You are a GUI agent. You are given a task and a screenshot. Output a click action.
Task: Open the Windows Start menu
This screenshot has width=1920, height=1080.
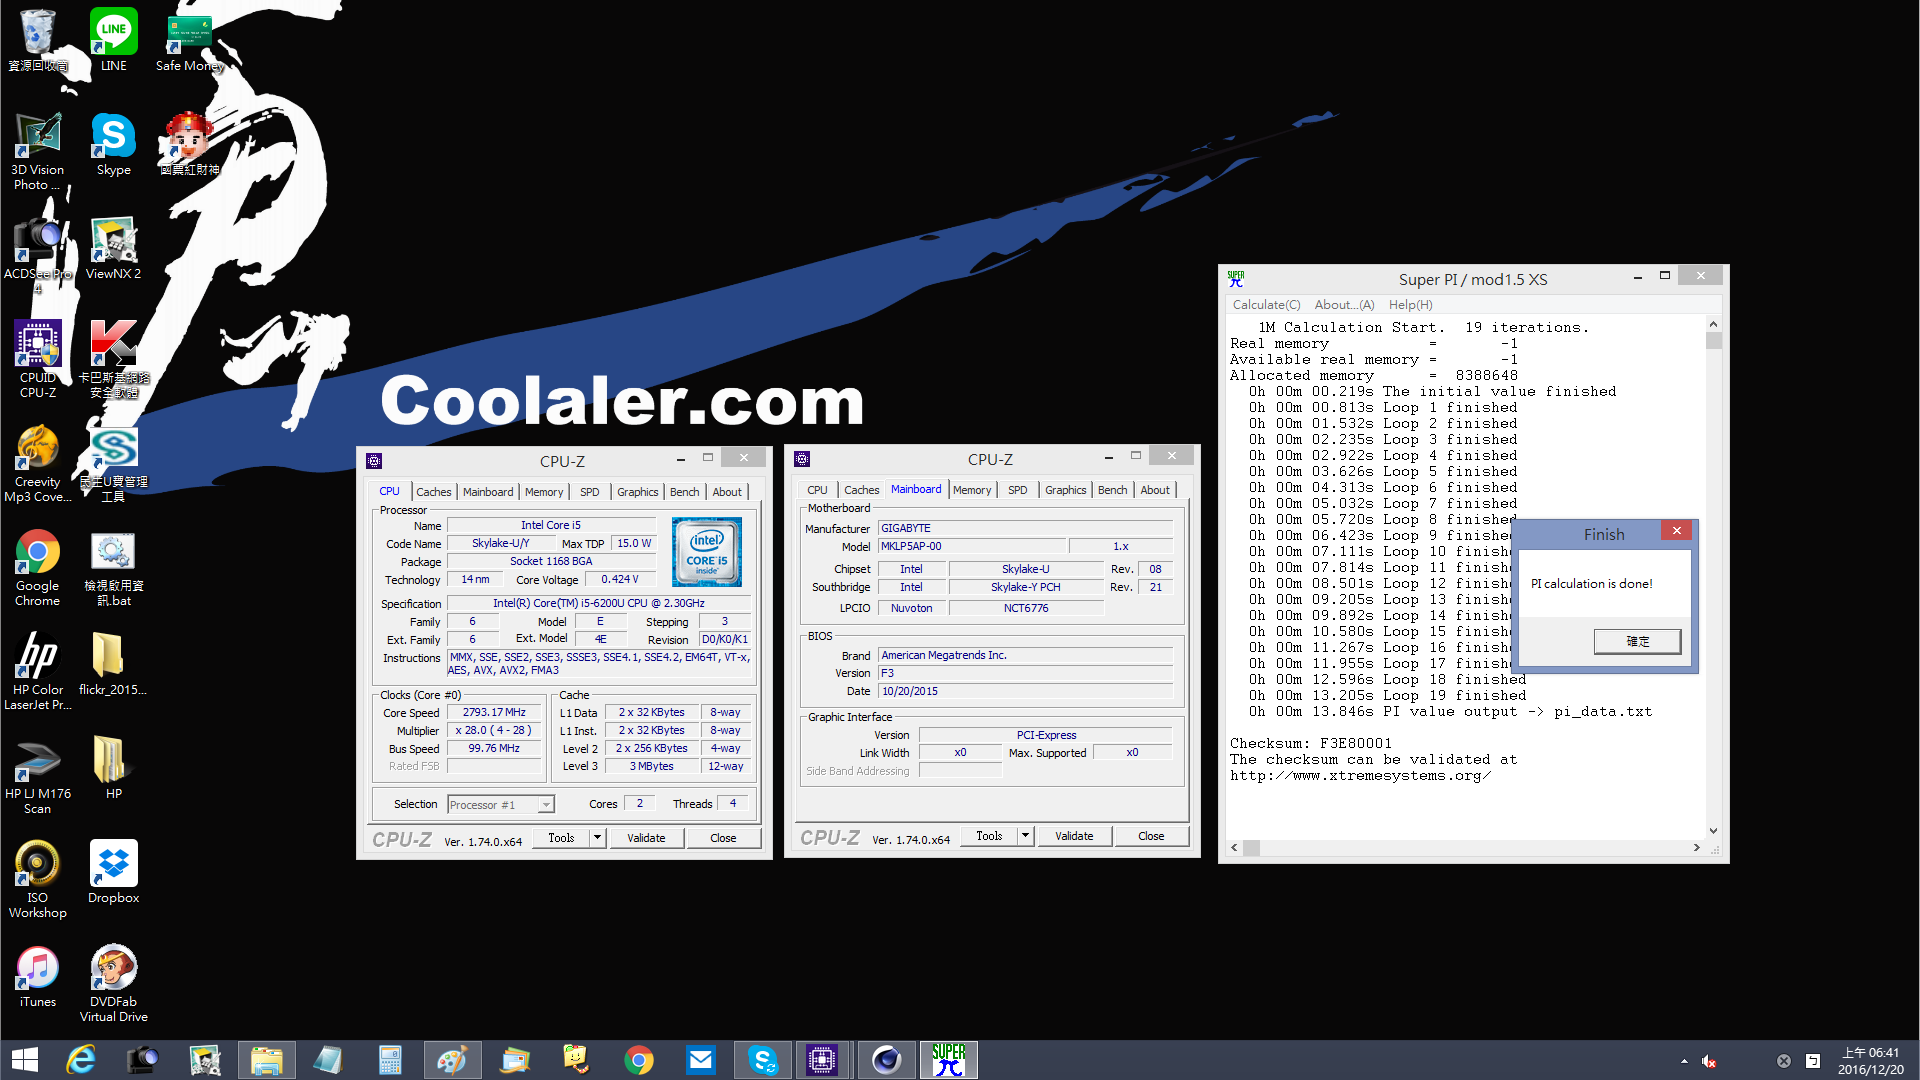click(x=25, y=1060)
